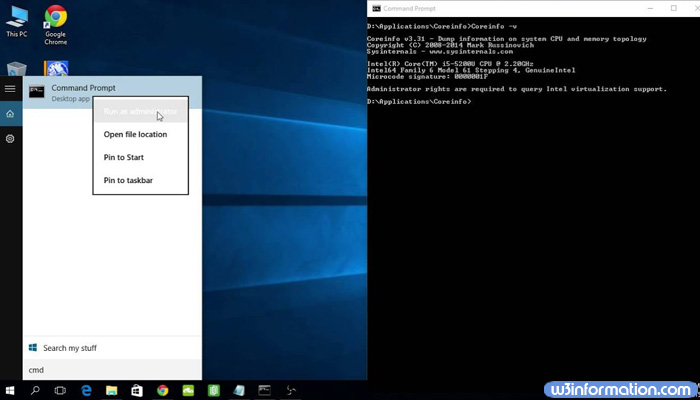700x400 pixels.
Task: Click the Microcode signature line in console
Action: [427, 77]
